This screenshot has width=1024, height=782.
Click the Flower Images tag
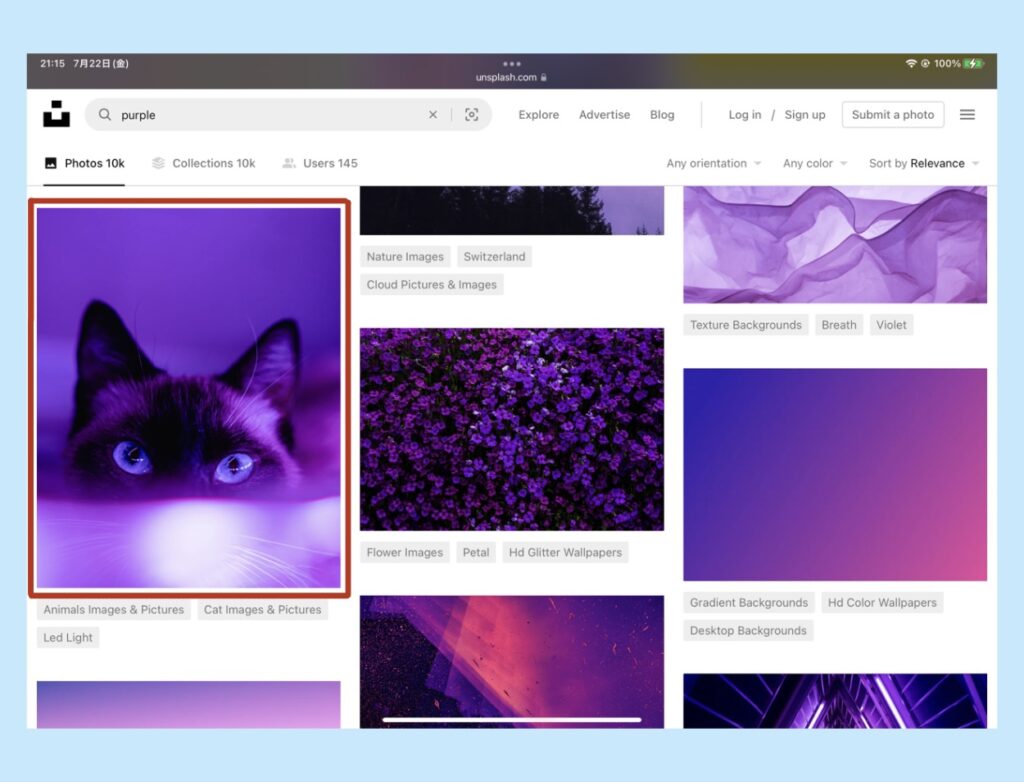pos(405,553)
